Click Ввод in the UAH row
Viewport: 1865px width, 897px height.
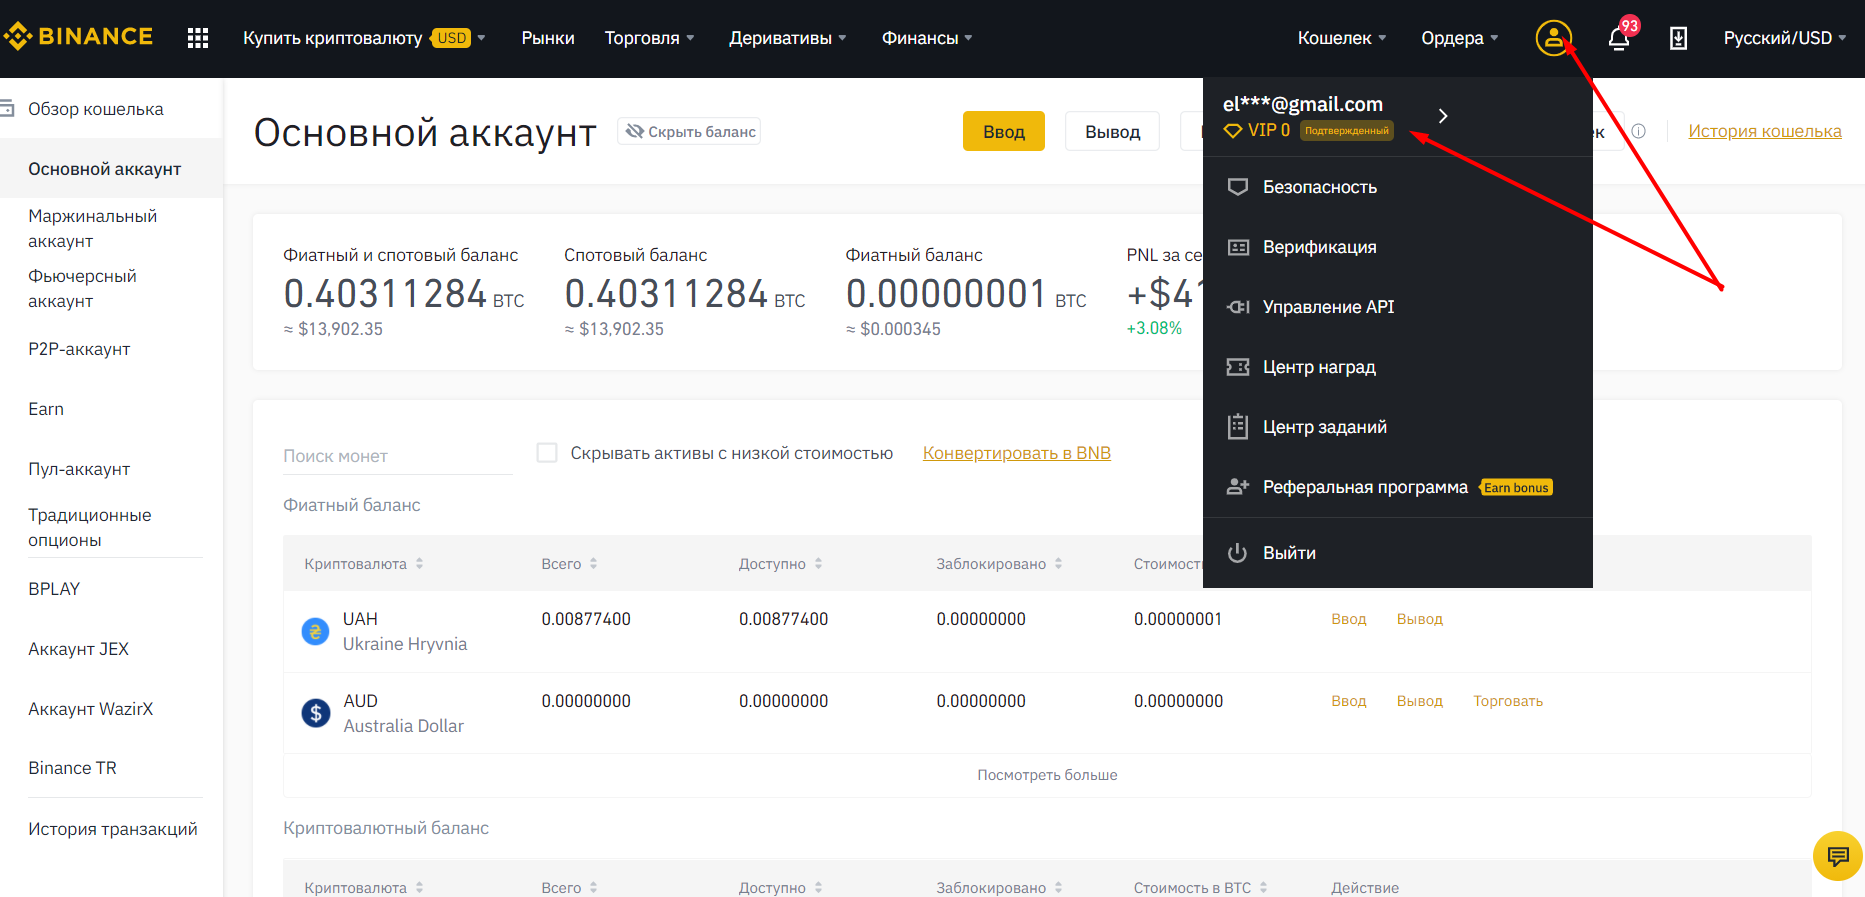1348,619
